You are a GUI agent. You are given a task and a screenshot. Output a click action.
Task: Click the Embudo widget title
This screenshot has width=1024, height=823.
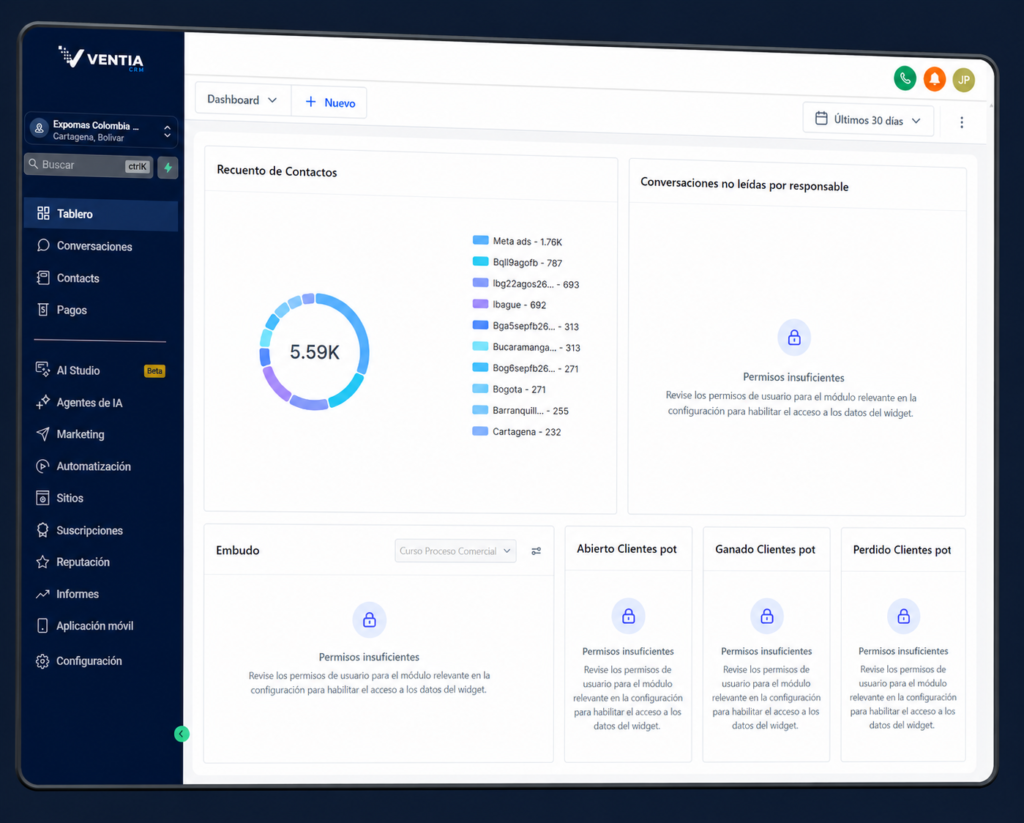(238, 551)
